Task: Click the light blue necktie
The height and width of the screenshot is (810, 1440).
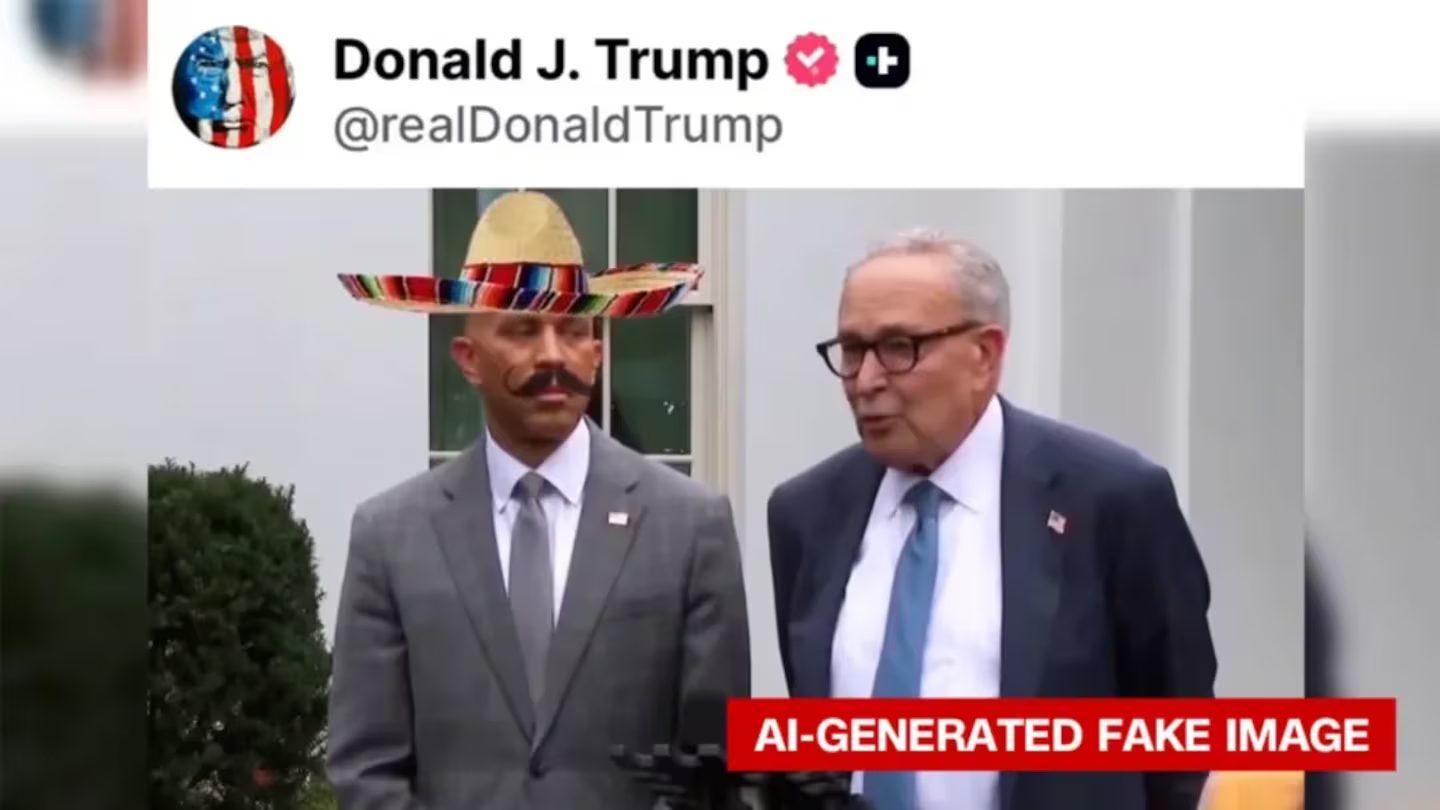Action: click(903, 620)
